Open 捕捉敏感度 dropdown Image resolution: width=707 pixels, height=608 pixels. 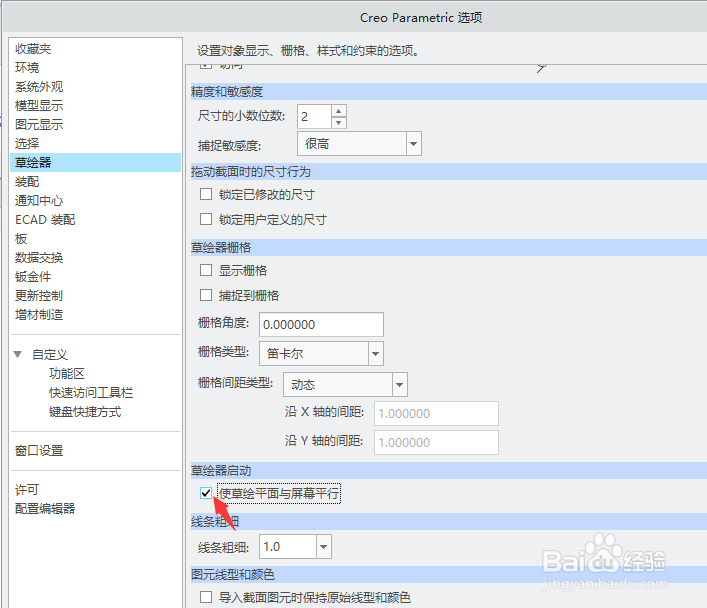click(x=359, y=144)
